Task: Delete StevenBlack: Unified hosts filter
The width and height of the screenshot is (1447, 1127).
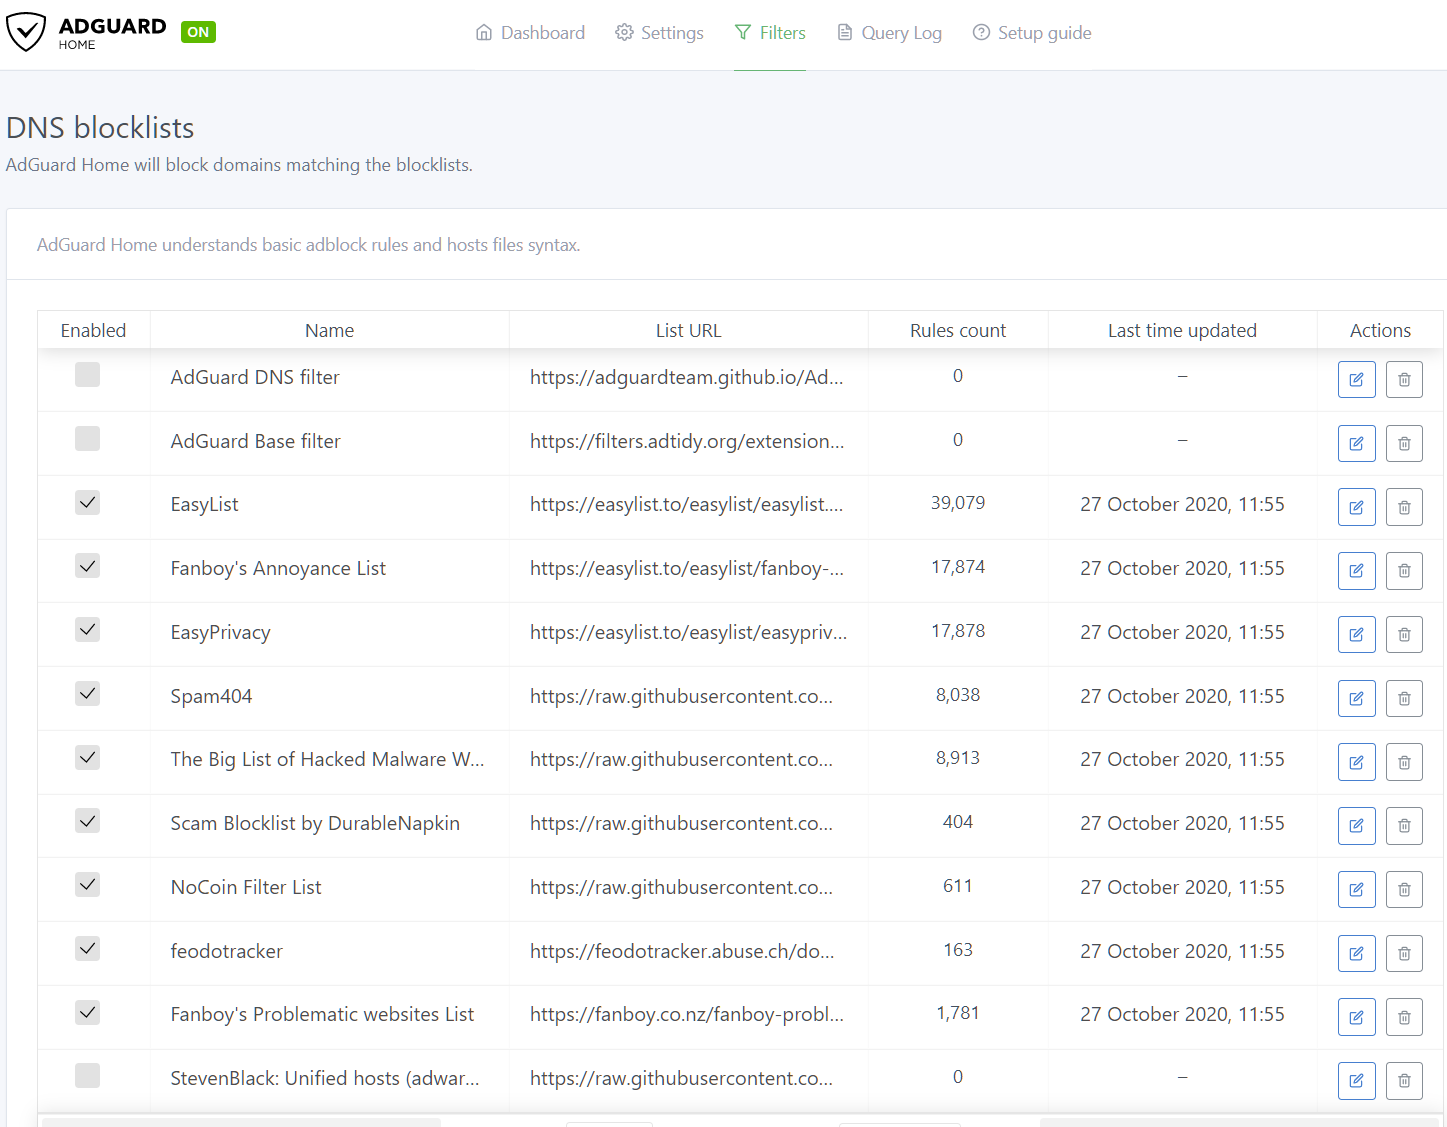Action: click(x=1404, y=1080)
